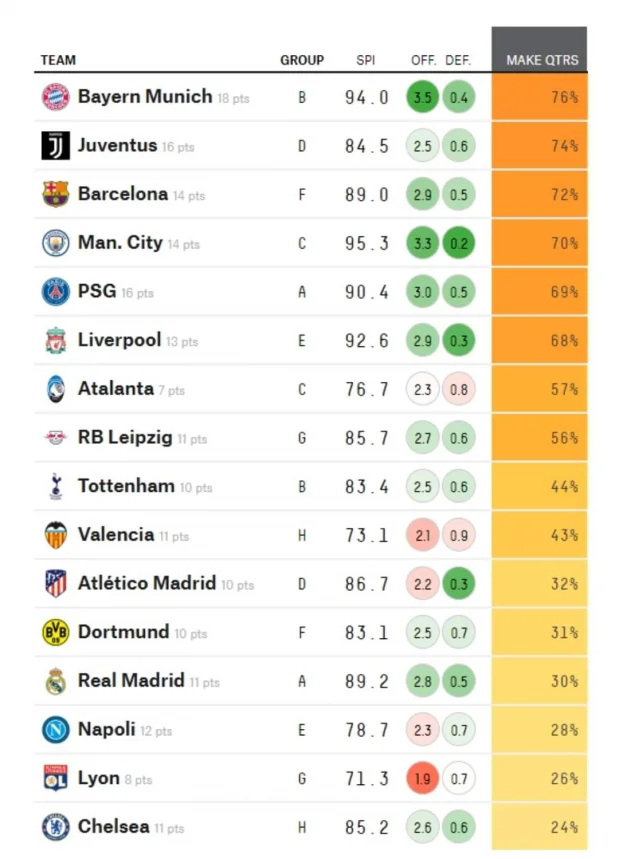Click the Tottenham cockerel crest
The height and width of the screenshot is (859, 619).
tap(55, 487)
